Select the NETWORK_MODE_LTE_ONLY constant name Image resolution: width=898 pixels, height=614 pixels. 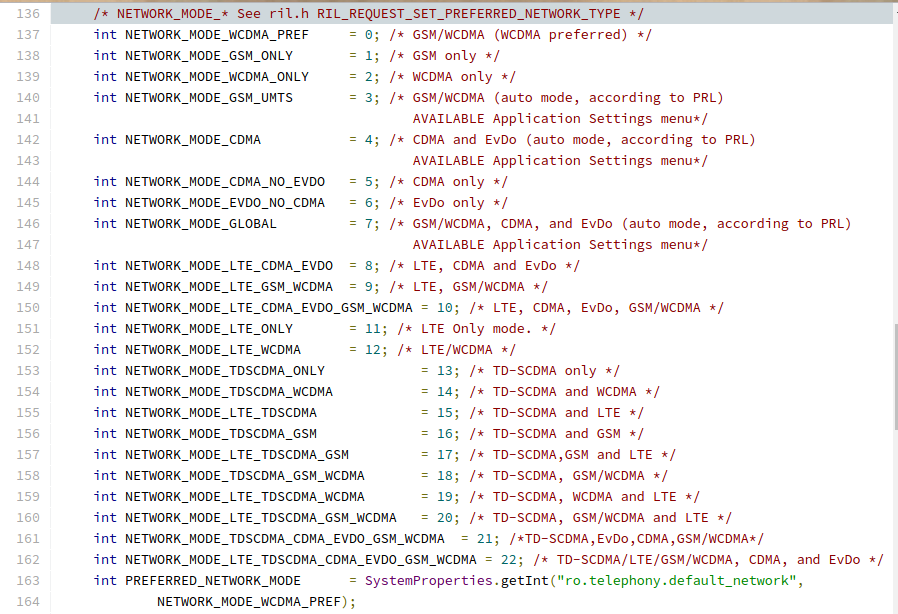click(208, 329)
